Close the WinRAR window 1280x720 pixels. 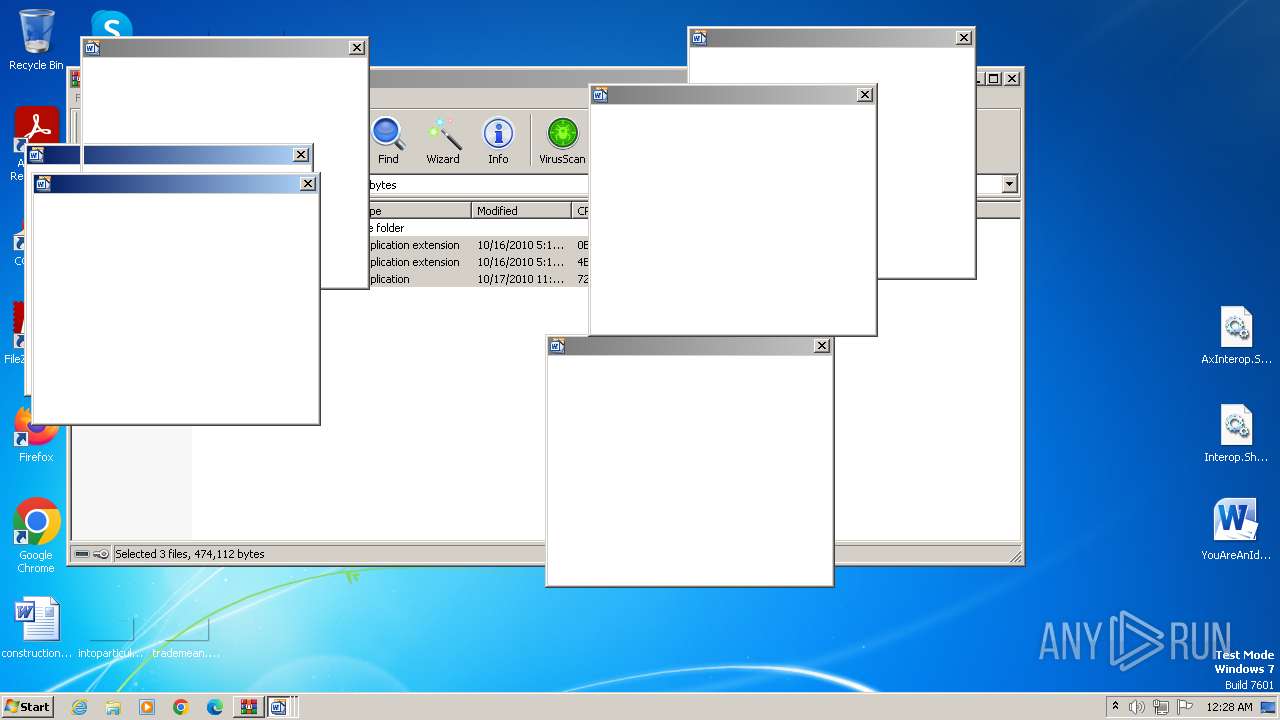[1012, 78]
